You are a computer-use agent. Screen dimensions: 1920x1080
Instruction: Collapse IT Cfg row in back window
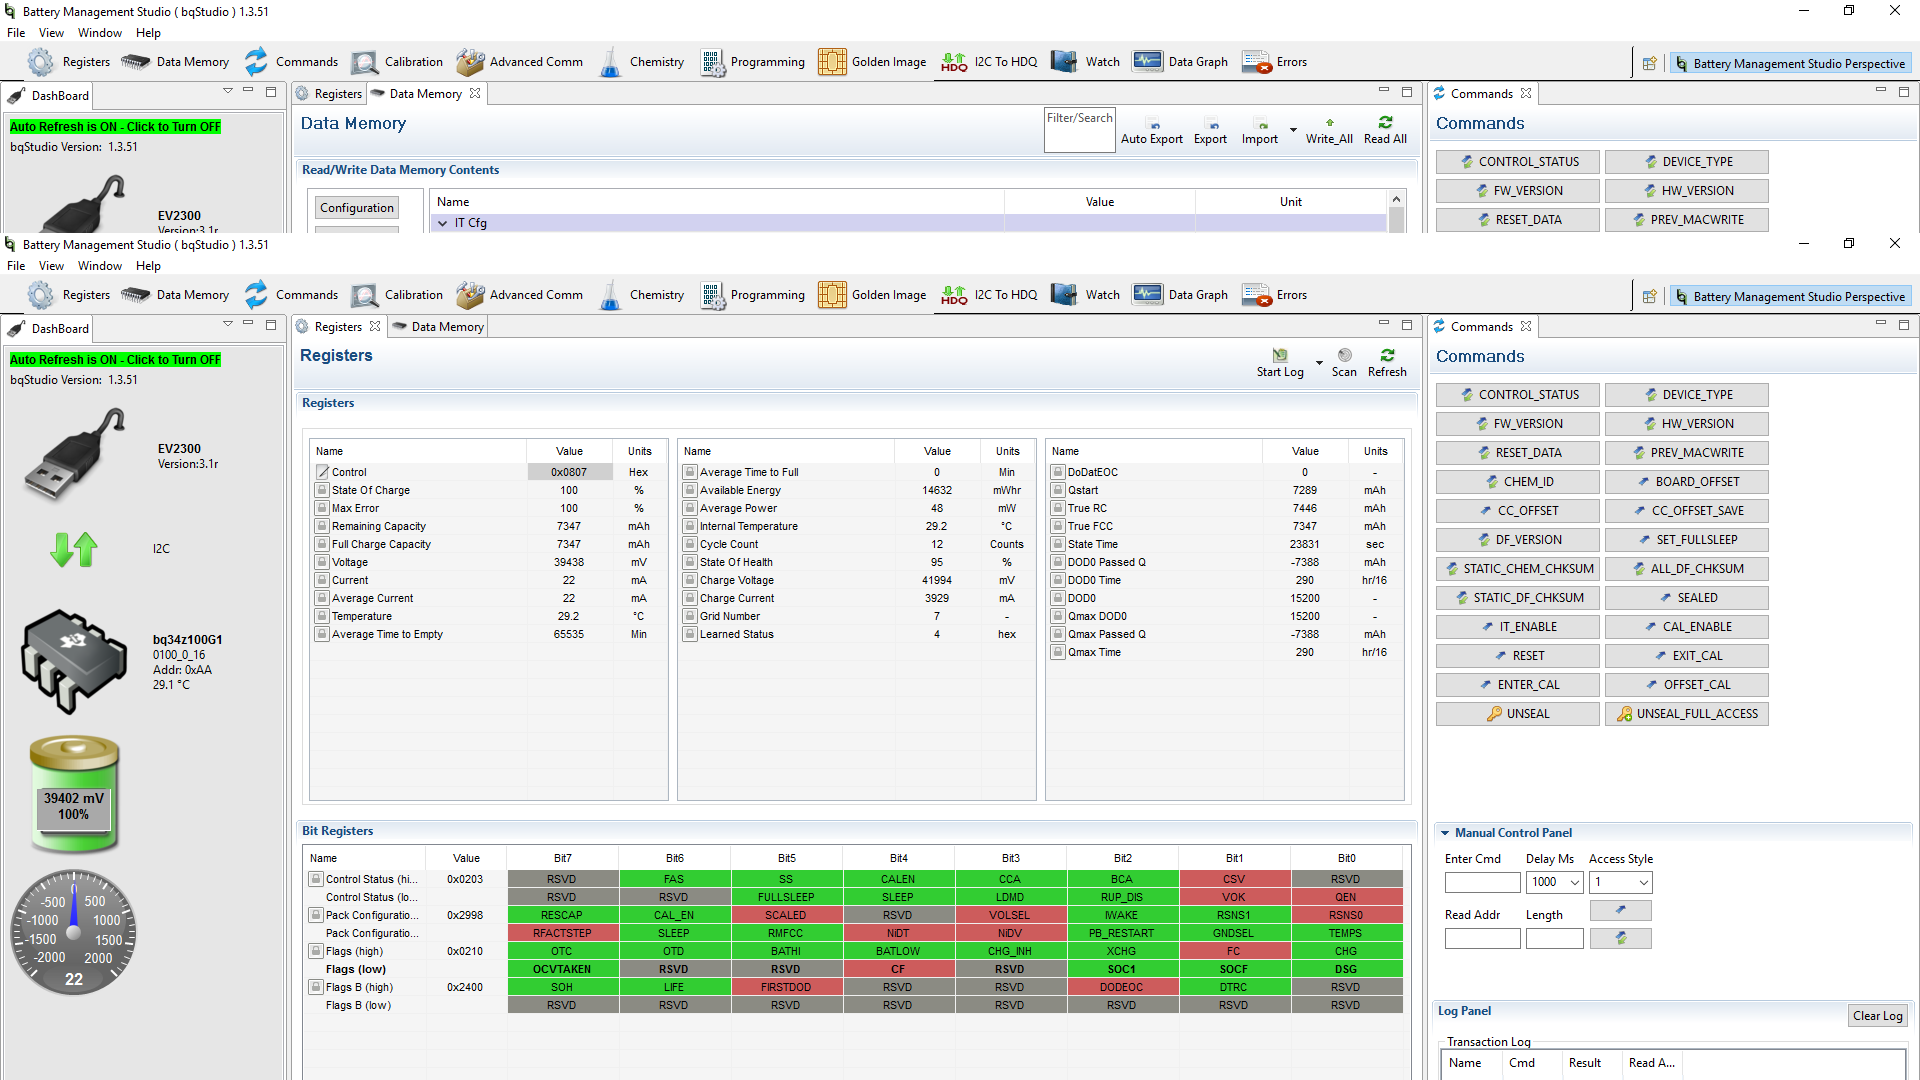[x=443, y=223]
